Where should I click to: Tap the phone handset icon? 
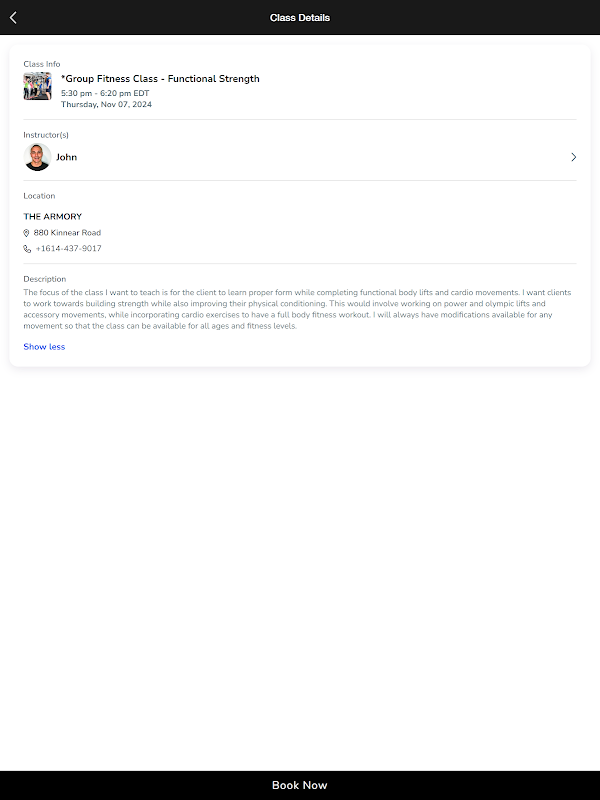(27, 249)
